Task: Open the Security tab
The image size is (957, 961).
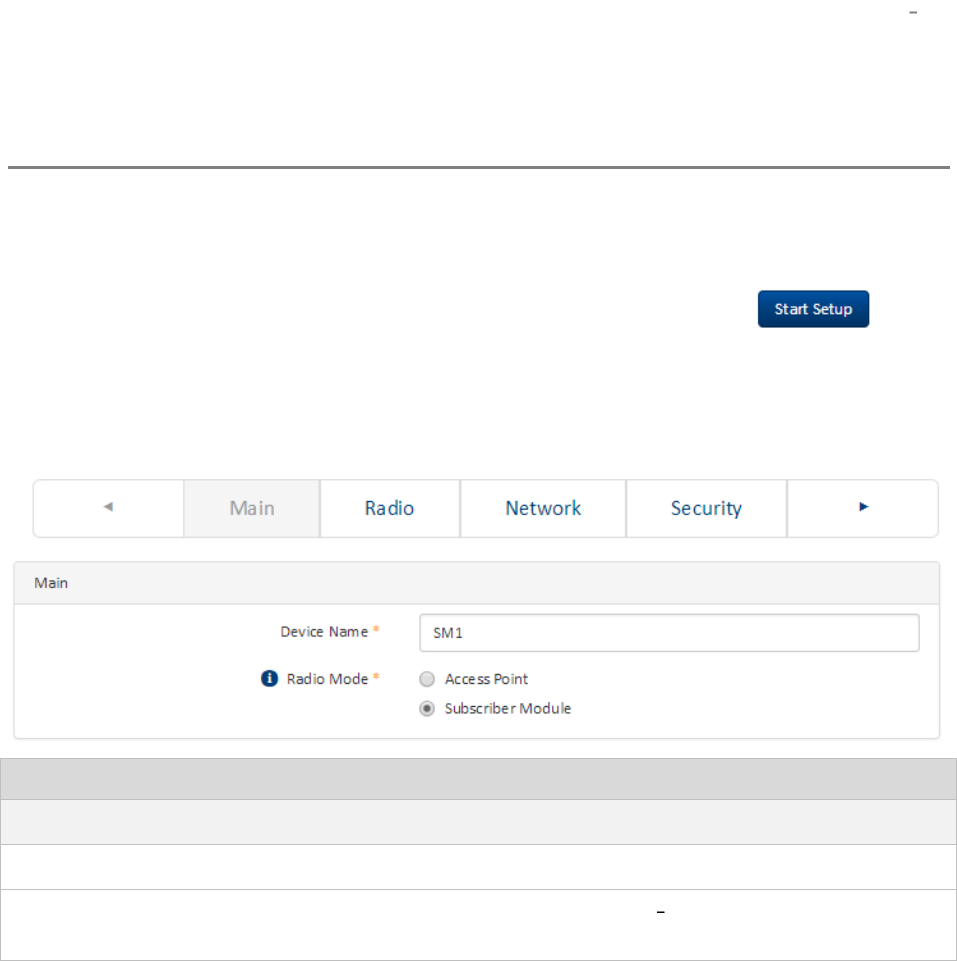Action: pos(706,508)
